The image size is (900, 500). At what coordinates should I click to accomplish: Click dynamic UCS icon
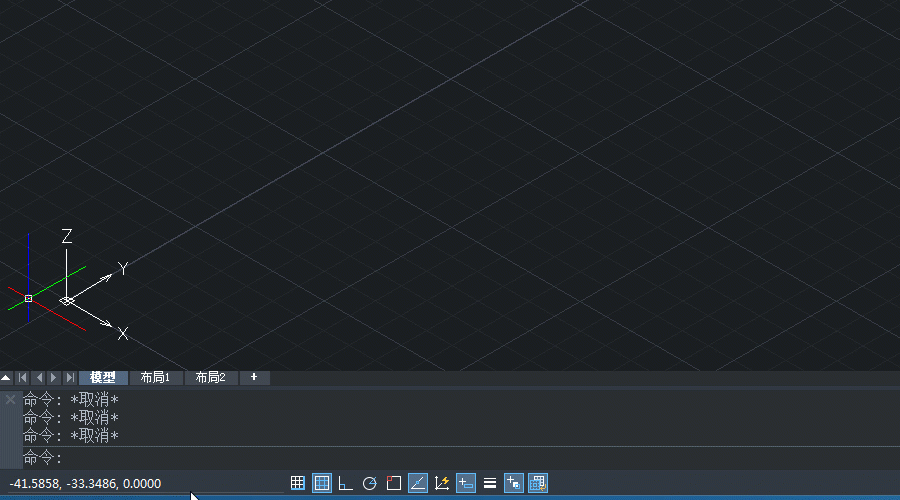coord(442,483)
